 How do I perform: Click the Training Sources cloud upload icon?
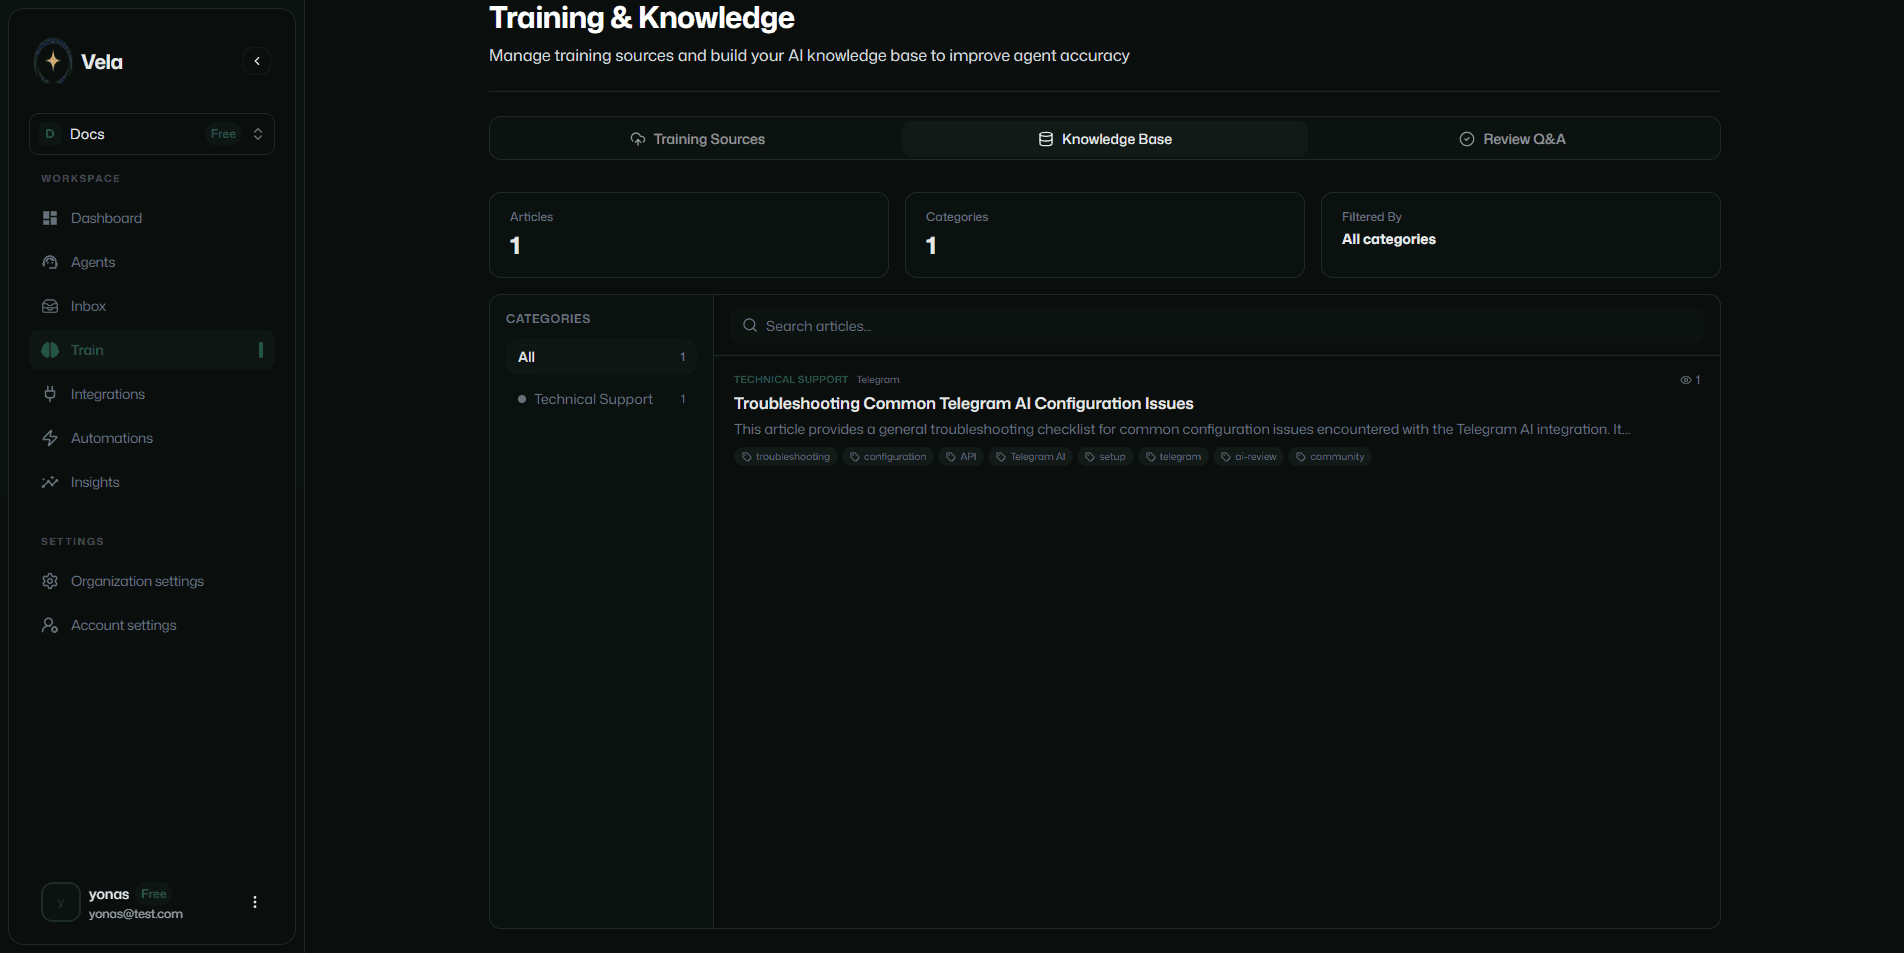(x=638, y=139)
